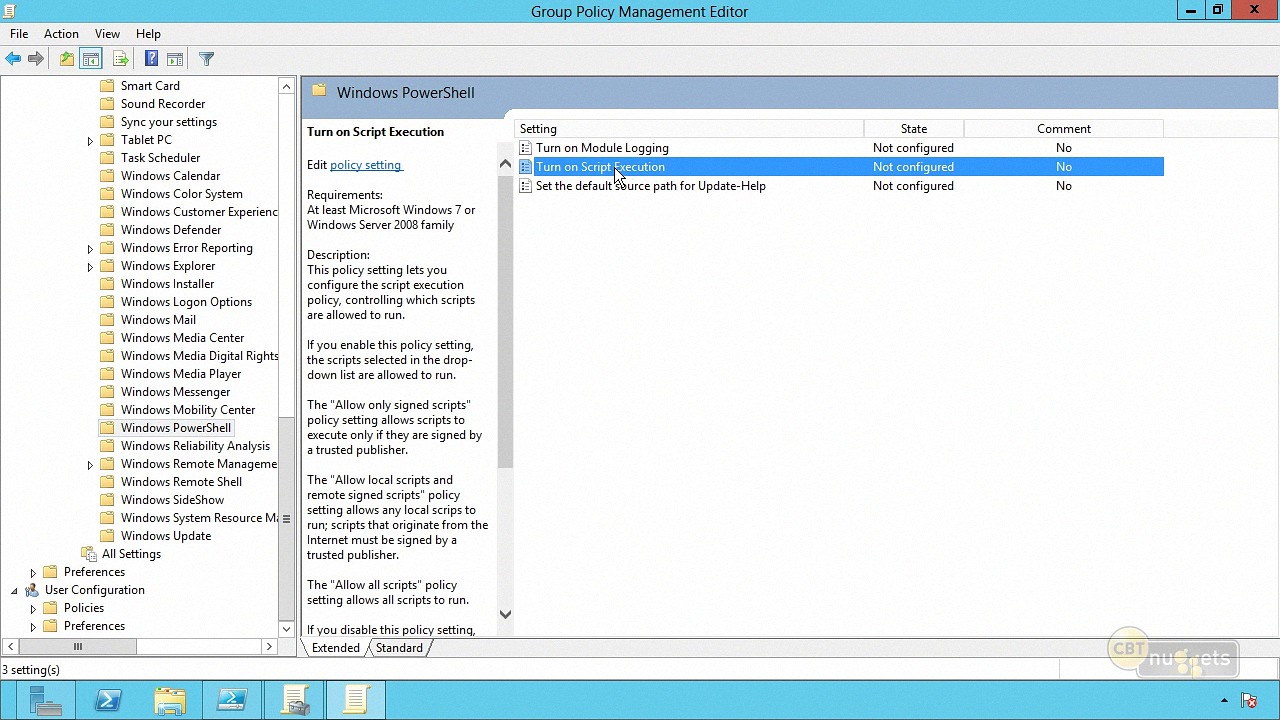The width and height of the screenshot is (1280, 720).
Task: Collapse the User Configuration node
Action: point(14,591)
